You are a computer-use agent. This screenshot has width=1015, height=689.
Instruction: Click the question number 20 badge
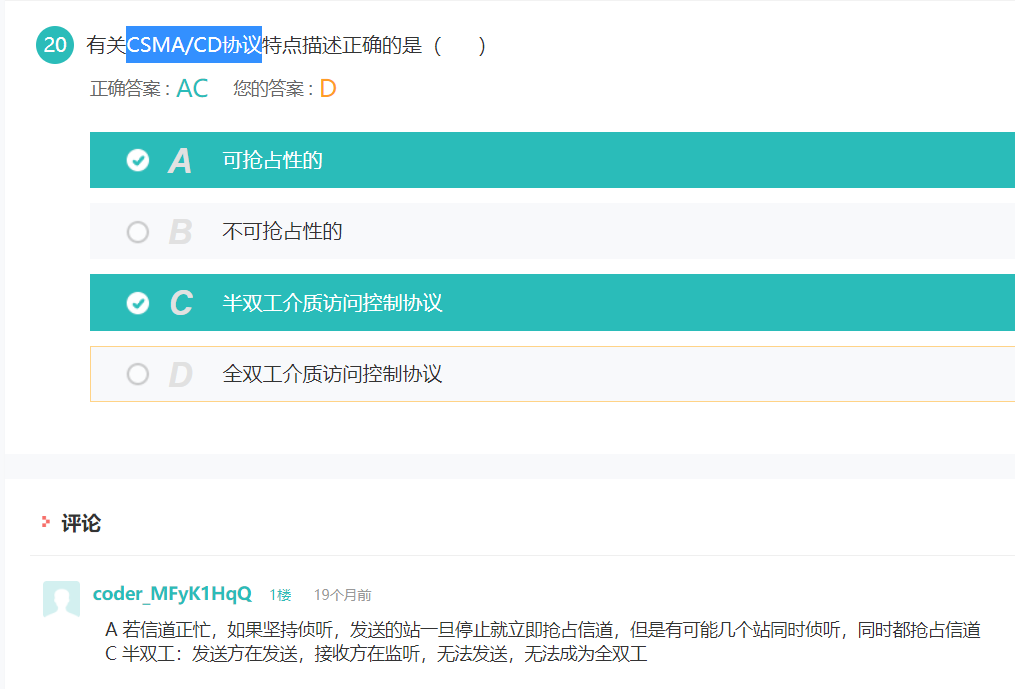(55, 45)
